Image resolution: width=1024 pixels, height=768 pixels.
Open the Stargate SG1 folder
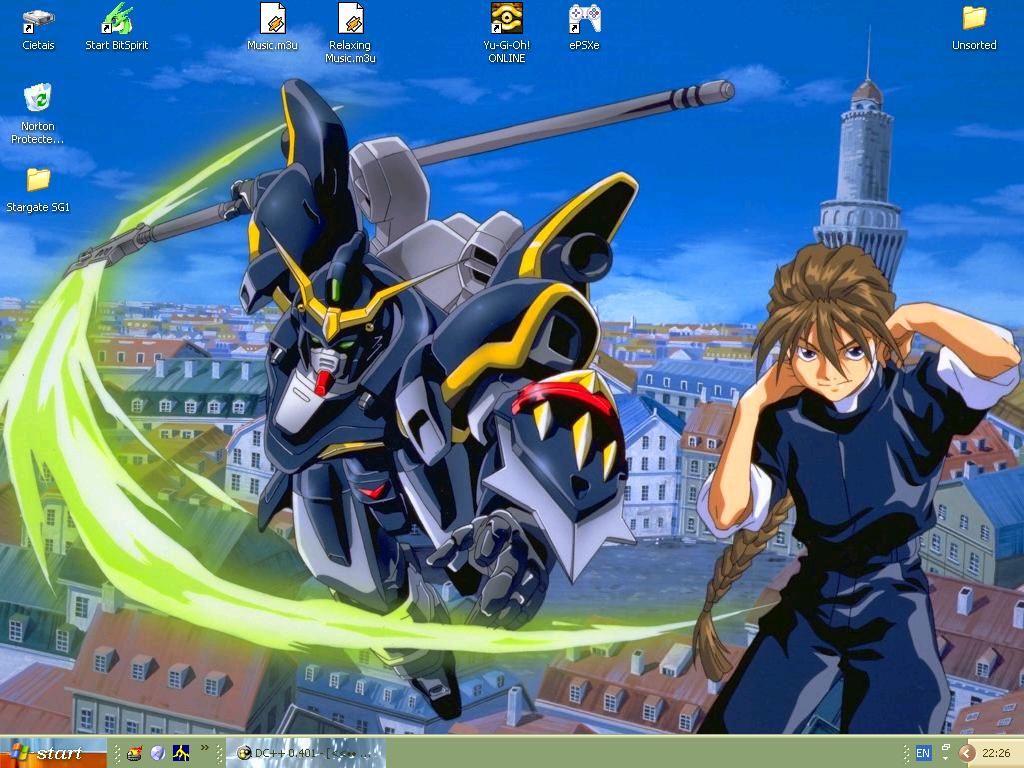click(38, 190)
